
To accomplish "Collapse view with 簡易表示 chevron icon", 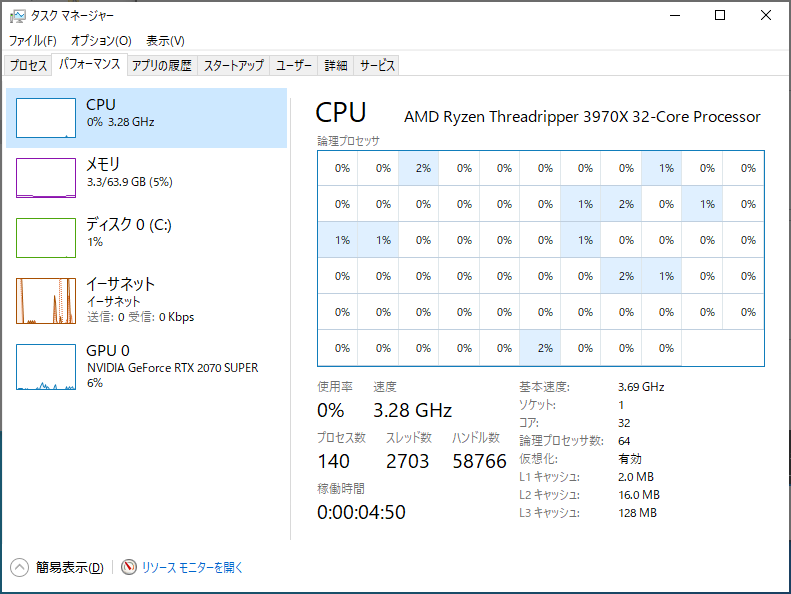I will 20,567.
